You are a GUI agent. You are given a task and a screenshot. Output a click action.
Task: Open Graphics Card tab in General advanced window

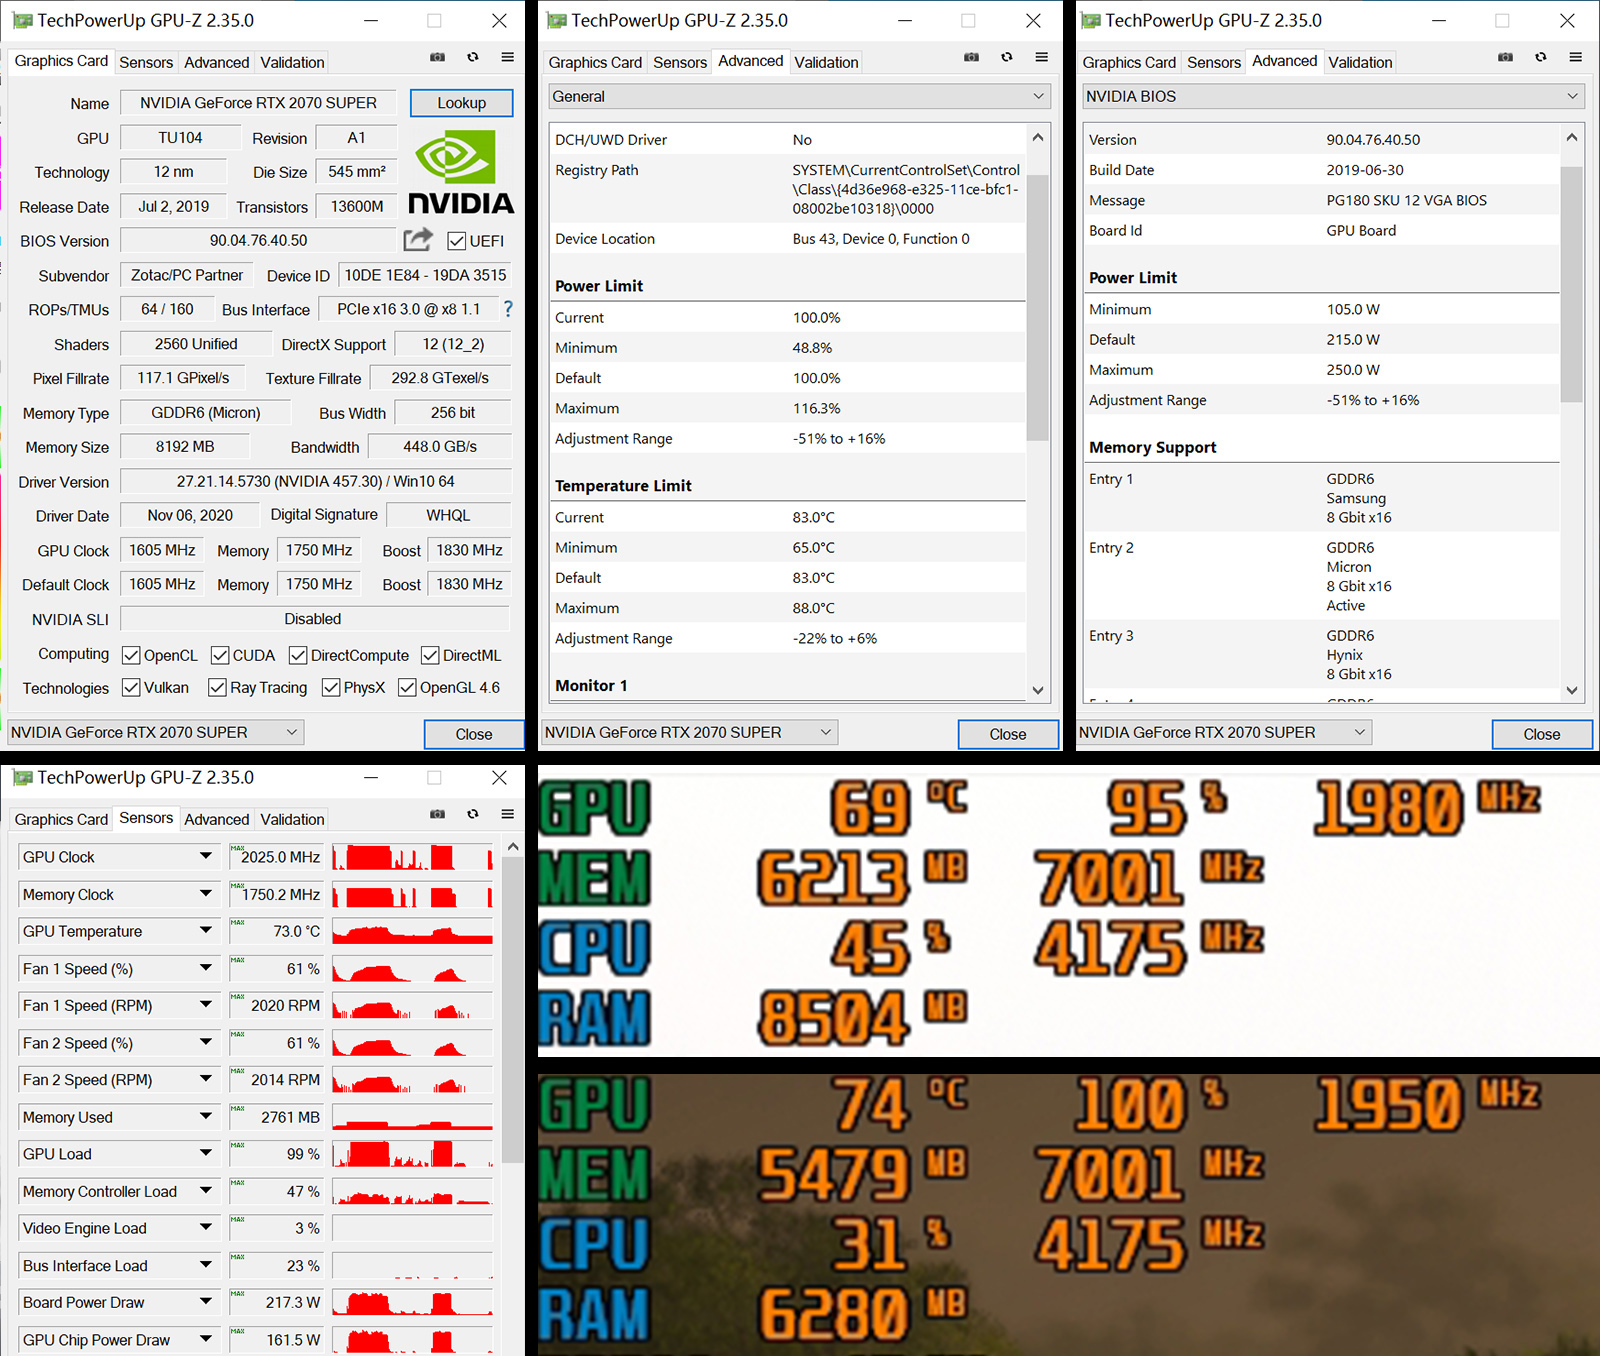[x=595, y=62]
